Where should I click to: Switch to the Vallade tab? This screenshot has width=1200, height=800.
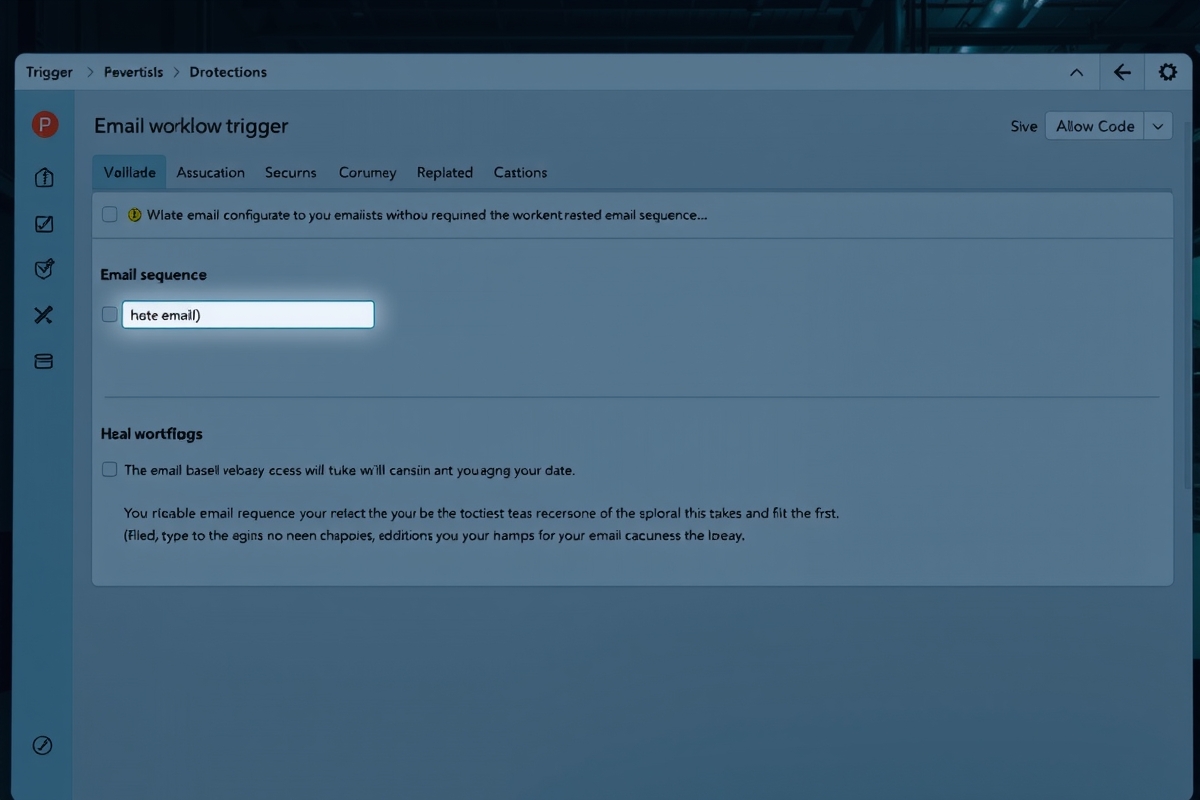(x=129, y=172)
